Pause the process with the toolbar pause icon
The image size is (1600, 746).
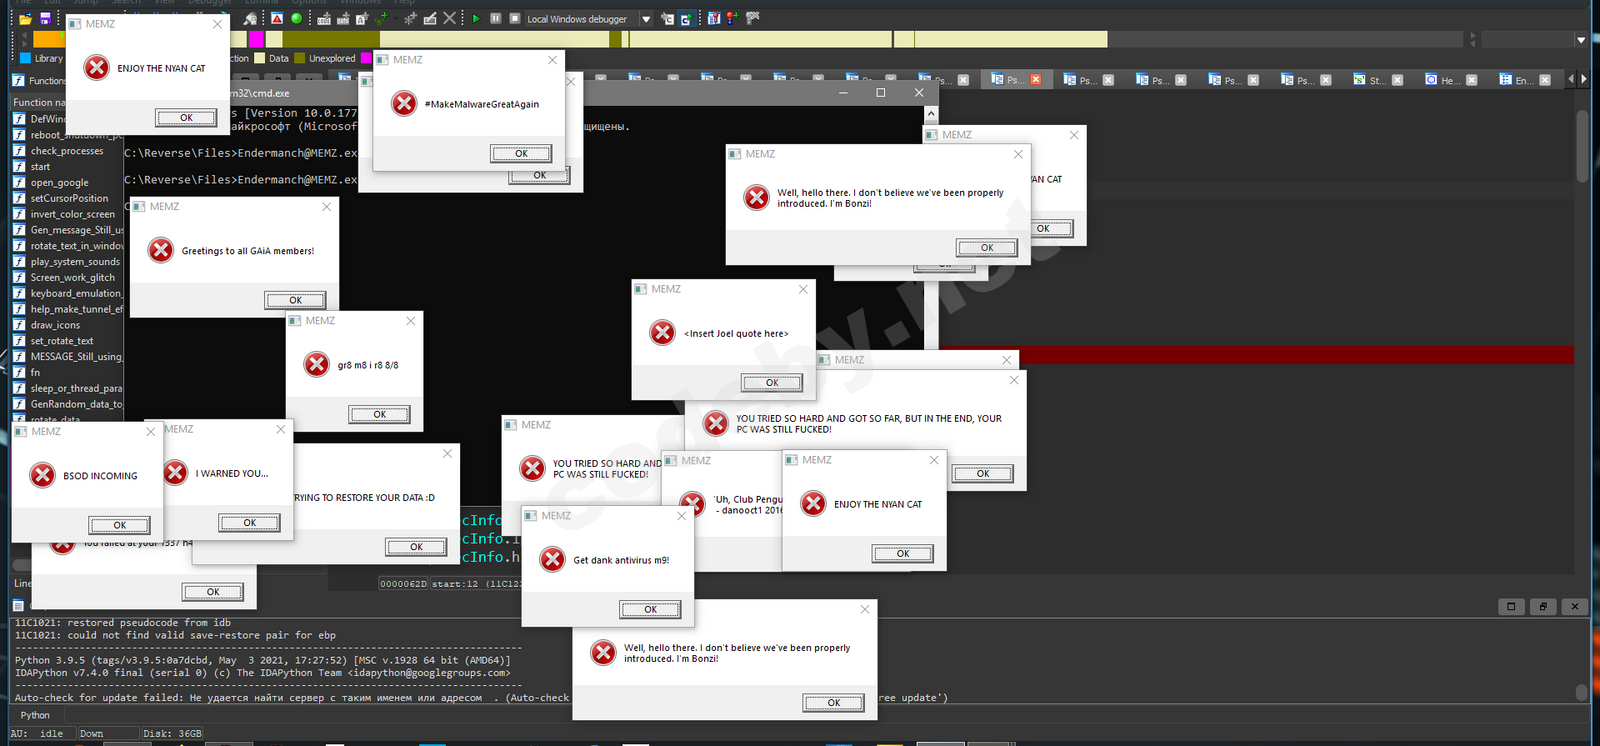tap(495, 18)
